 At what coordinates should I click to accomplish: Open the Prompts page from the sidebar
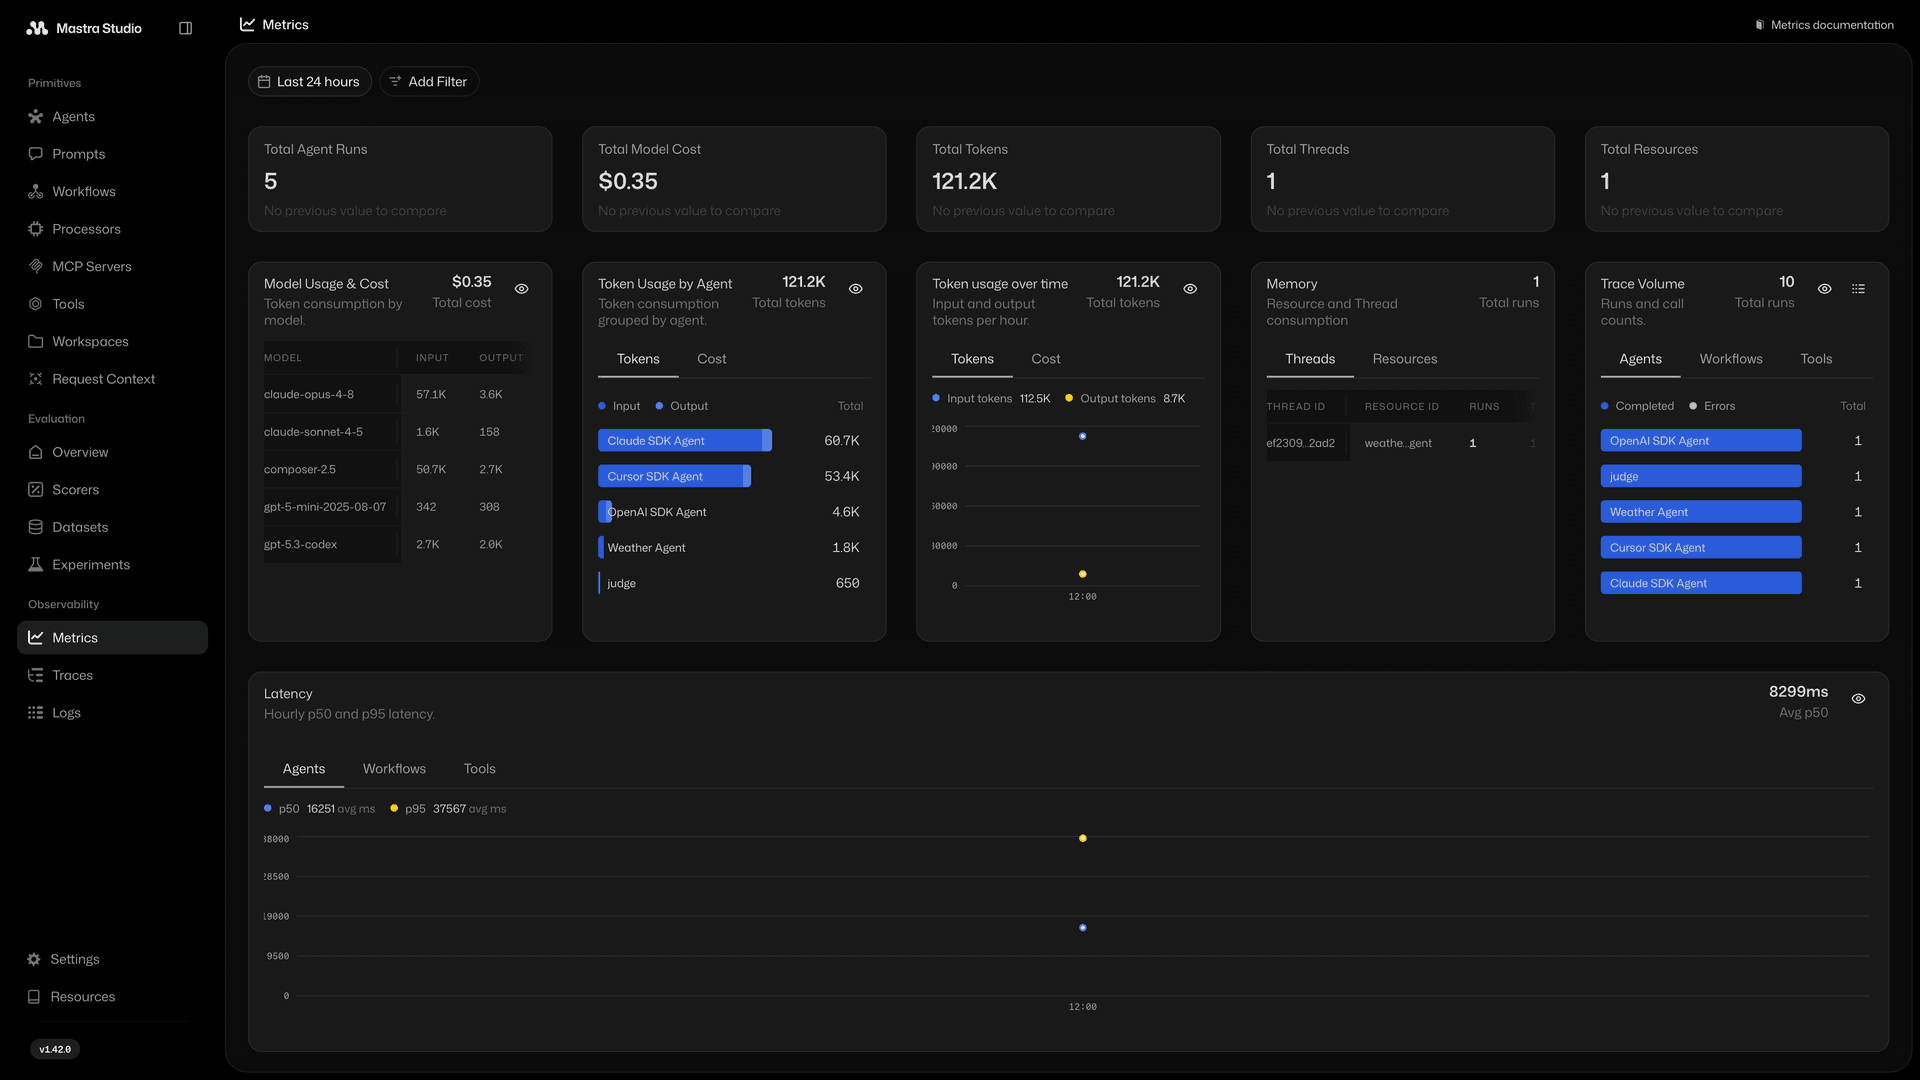[112, 154]
